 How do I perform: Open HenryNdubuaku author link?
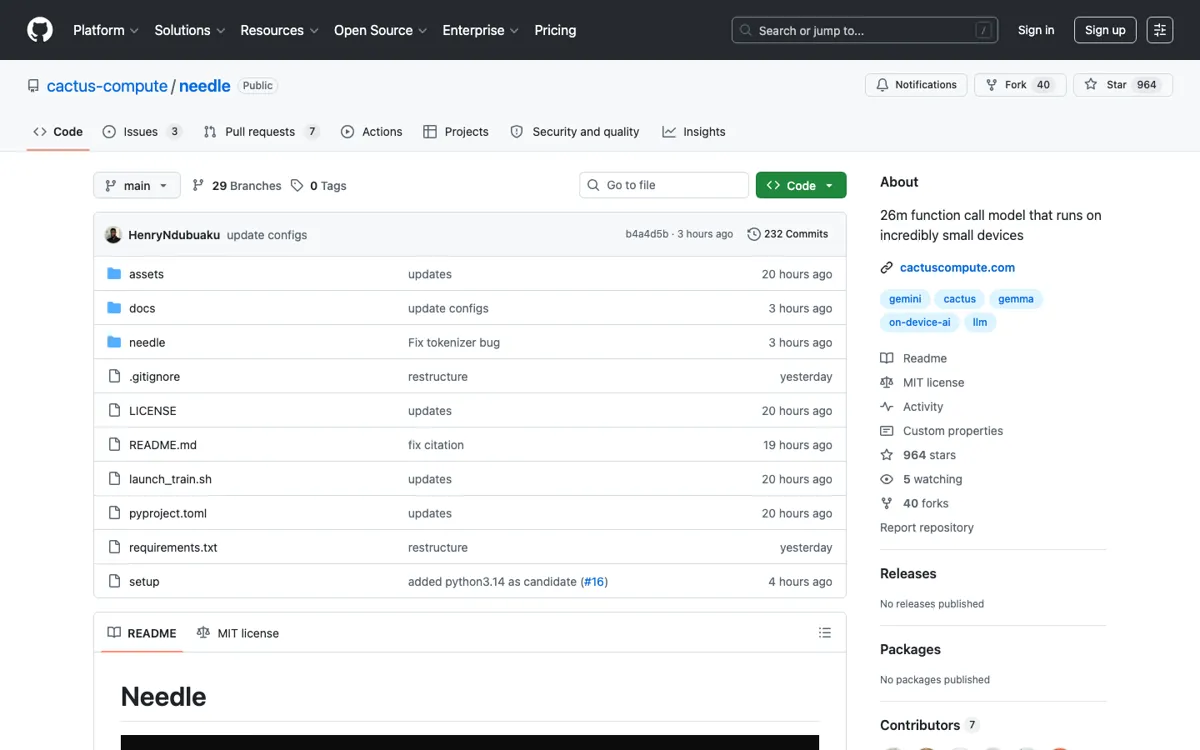174,235
